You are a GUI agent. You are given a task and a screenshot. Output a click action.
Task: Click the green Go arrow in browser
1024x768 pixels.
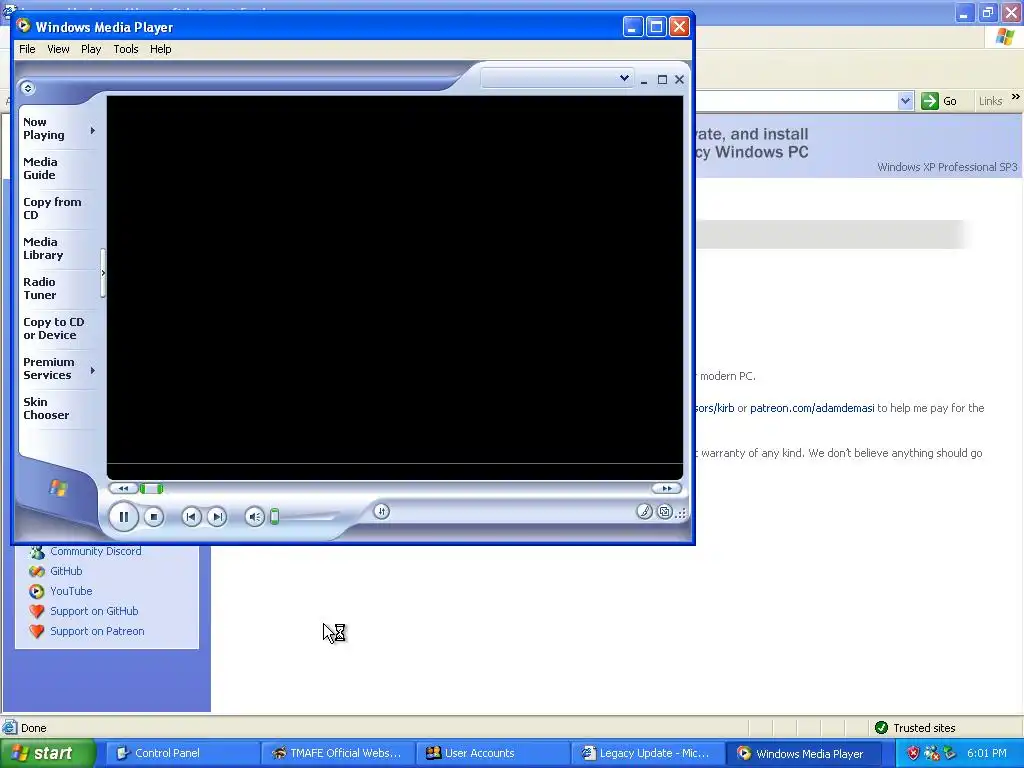pos(929,101)
